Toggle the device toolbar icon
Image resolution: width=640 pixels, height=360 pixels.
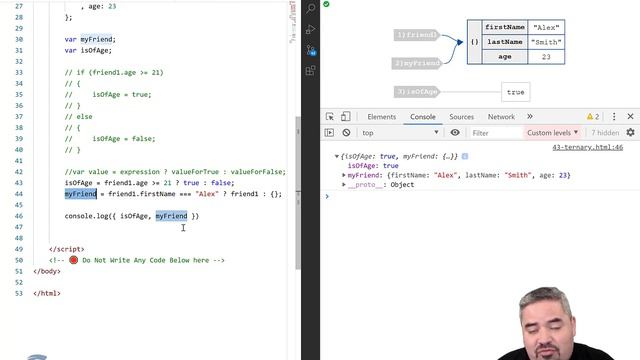(346, 117)
